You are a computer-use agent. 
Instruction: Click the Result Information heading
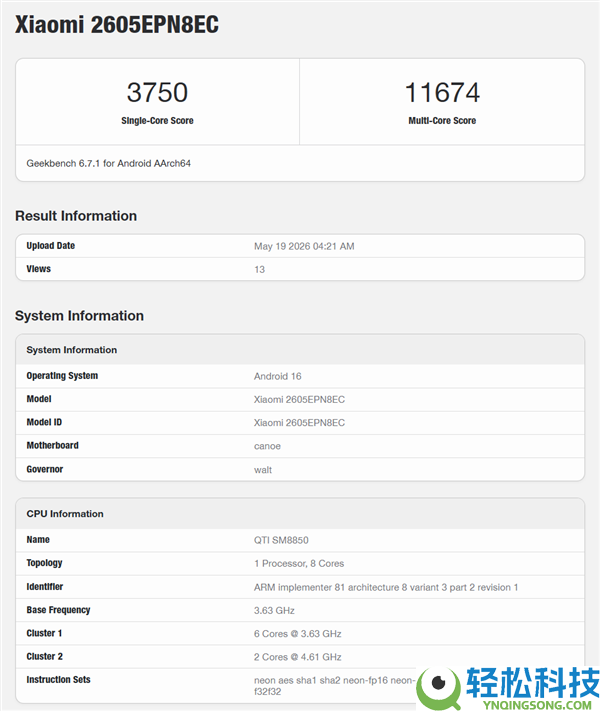coord(76,216)
